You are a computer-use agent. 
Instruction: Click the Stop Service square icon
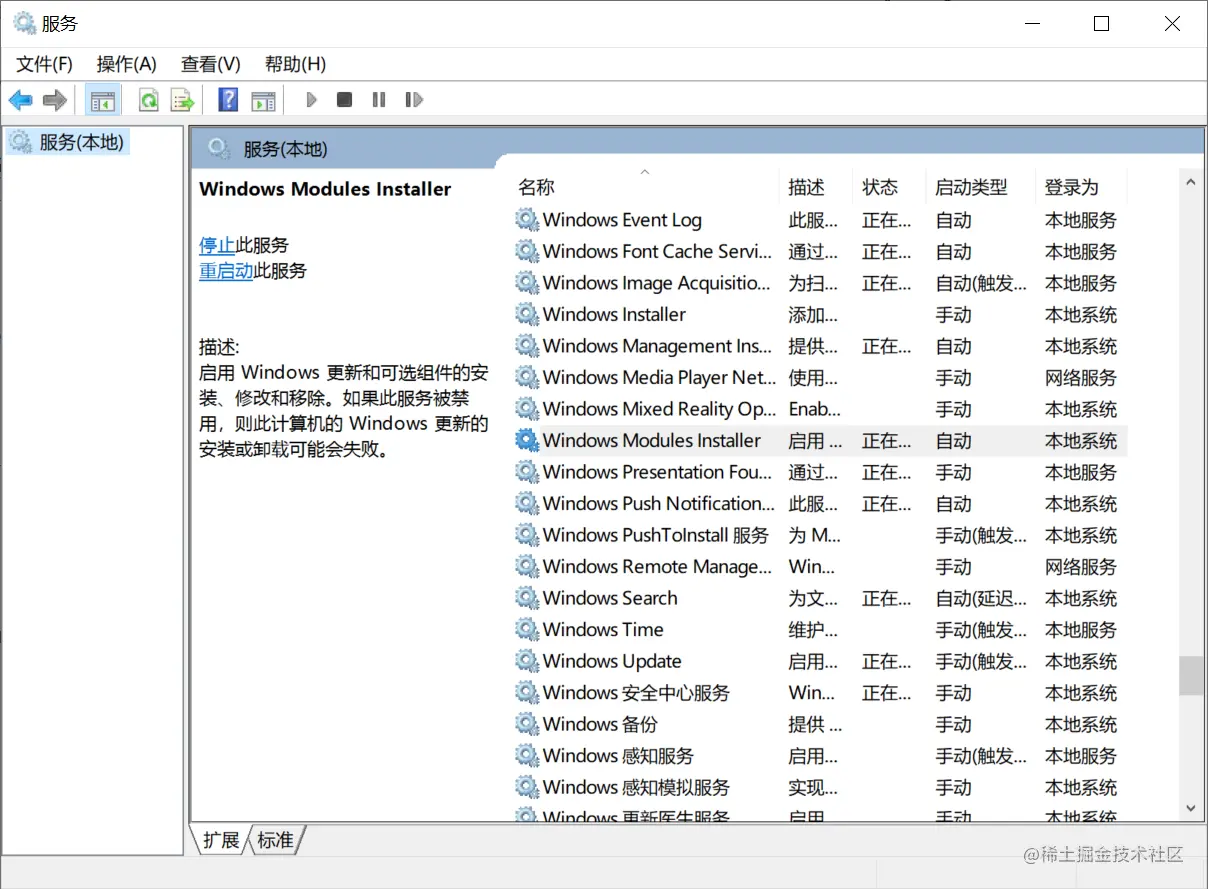(344, 100)
